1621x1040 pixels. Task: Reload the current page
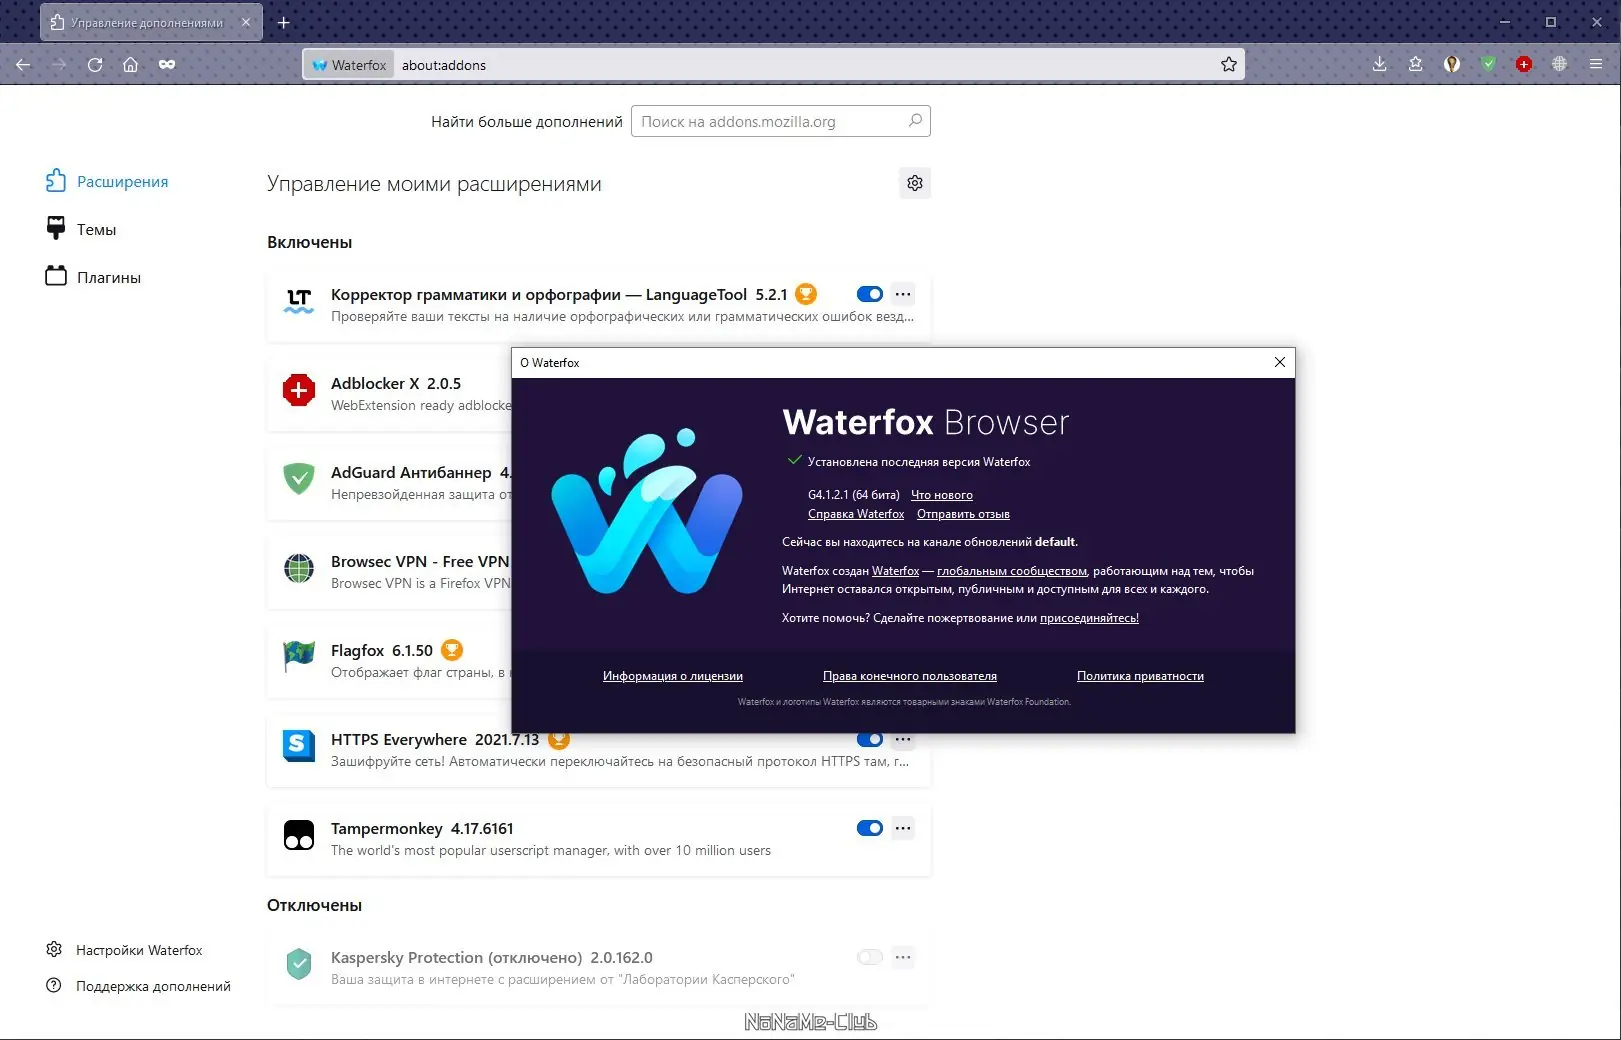pyautogui.click(x=95, y=65)
